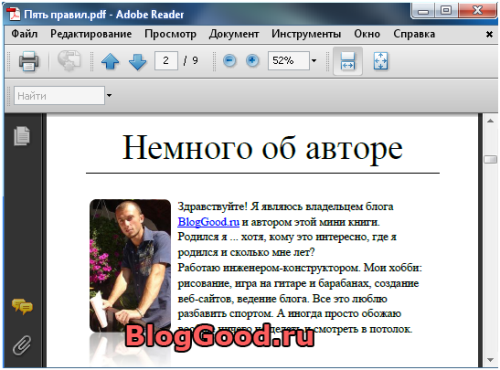Screen dimensions: 500x370
Task: Open the Find options dropdown arrow
Action: (109, 96)
